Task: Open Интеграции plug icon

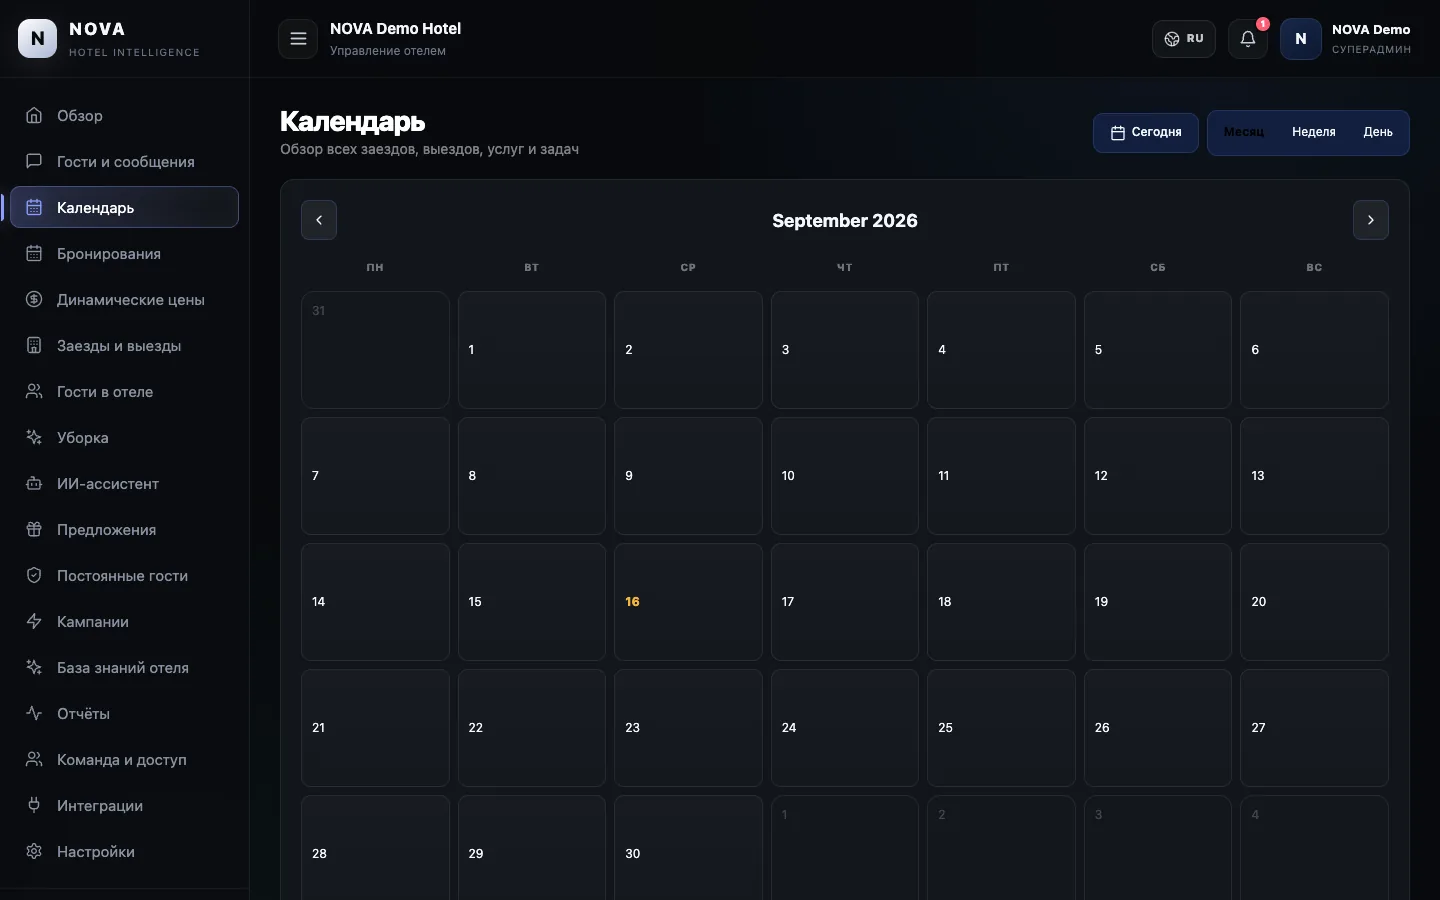Action: 34,805
